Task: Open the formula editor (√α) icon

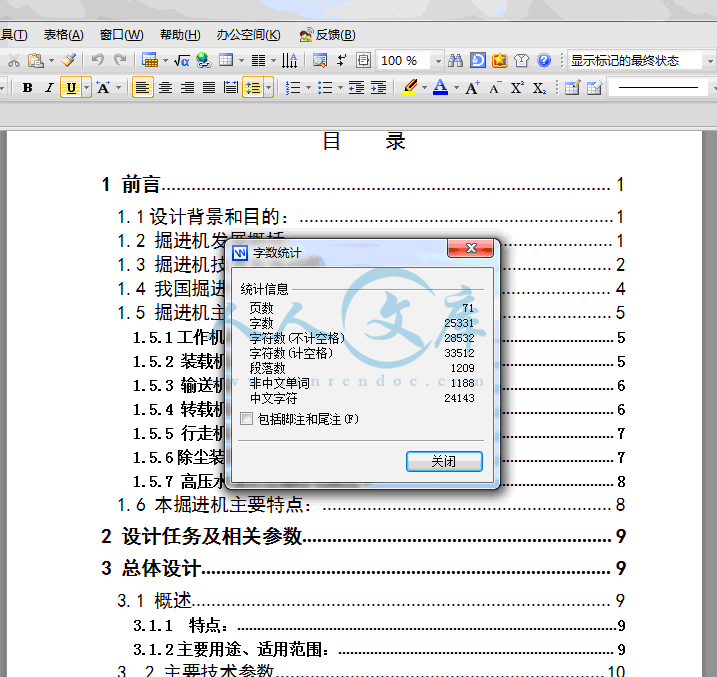Action: (182, 60)
